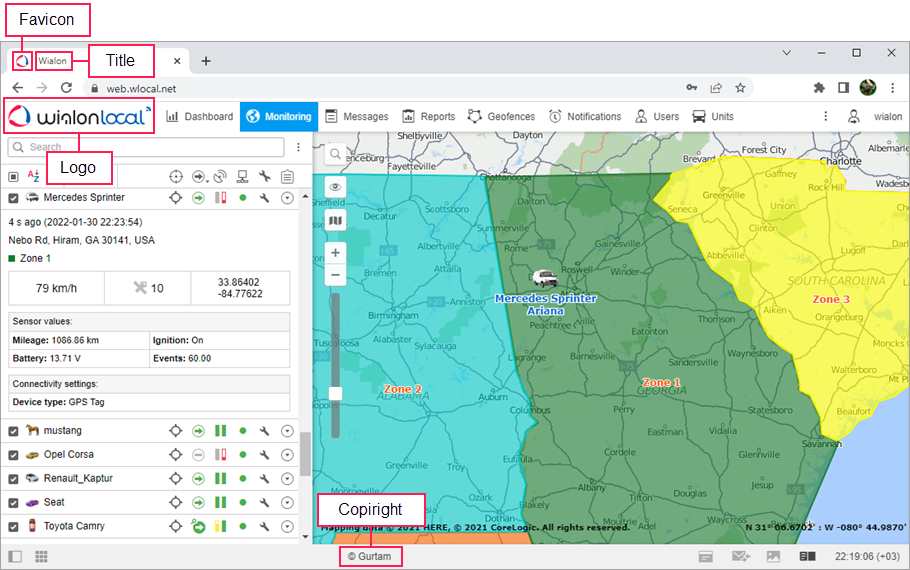
Task: Uncheck the Toyota Camry checkbox
Action: click(14, 527)
